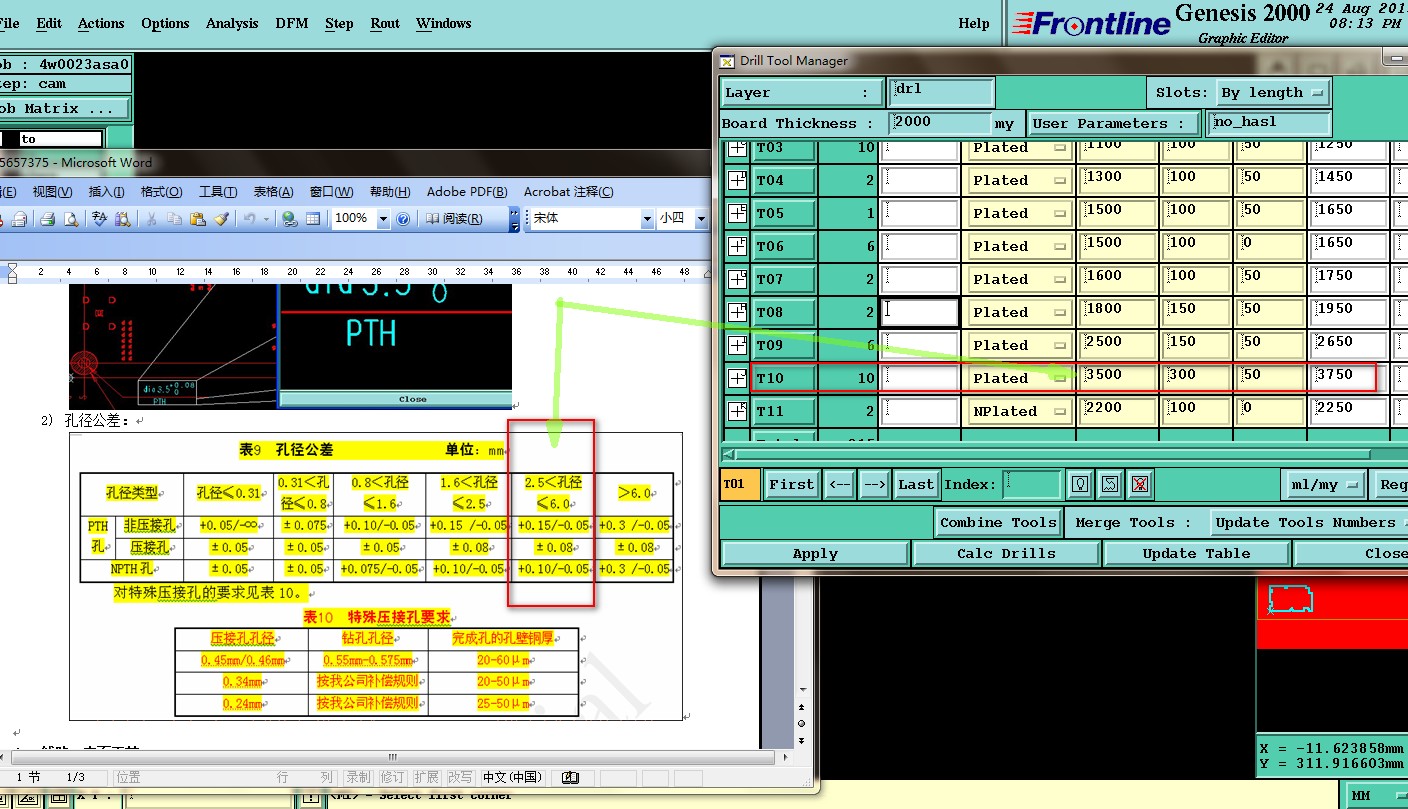The width and height of the screenshot is (1408, 809).
Task: Open 表格(A) menu in Word
Action: 273,192
